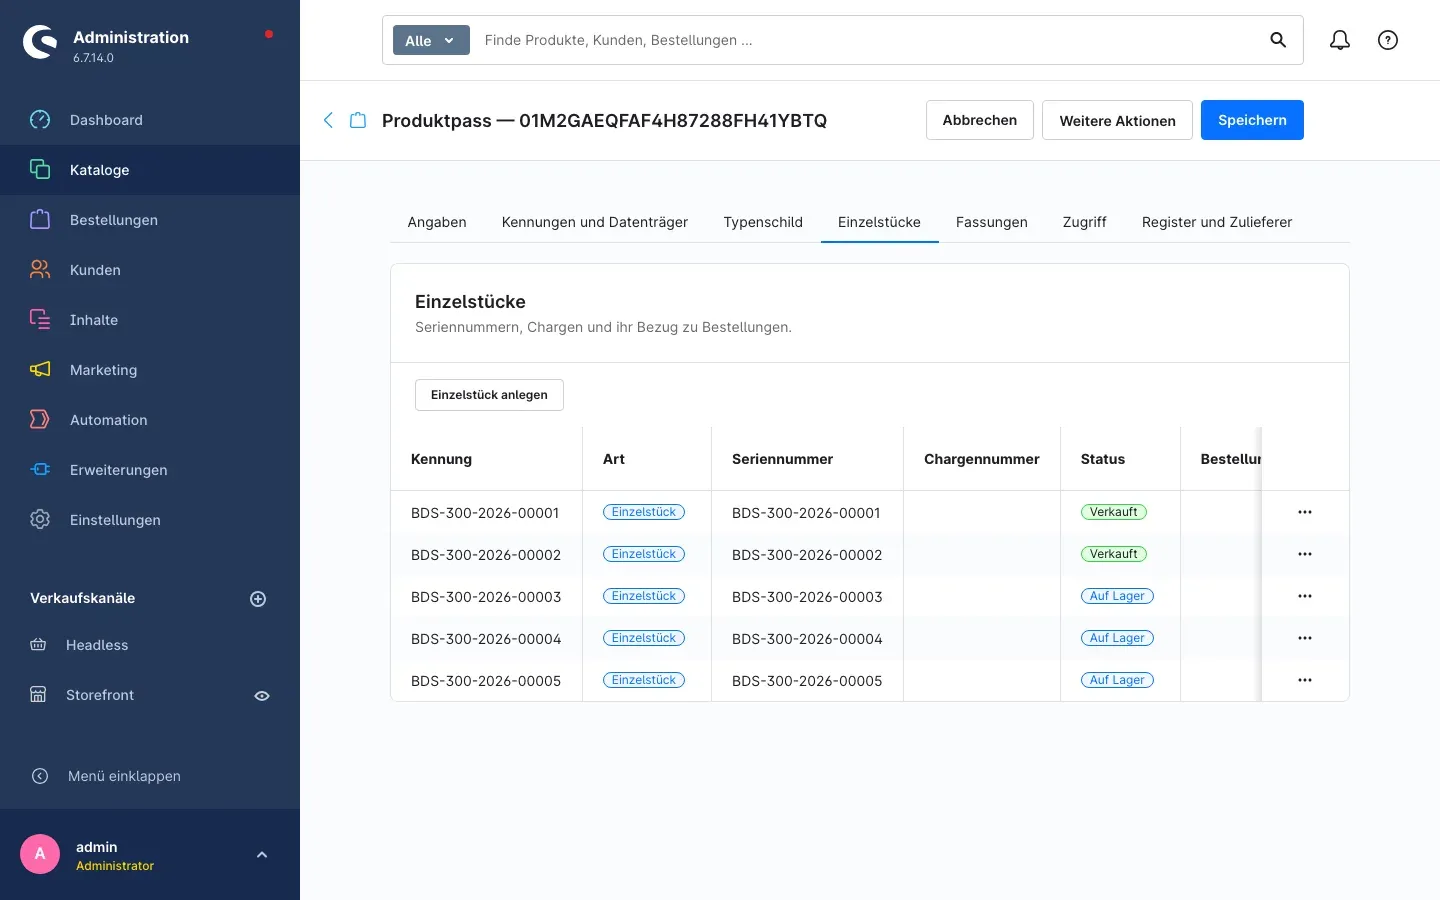
Task: Open row actions for BDS-300-2026-00005
Action: coord(1305,680)
